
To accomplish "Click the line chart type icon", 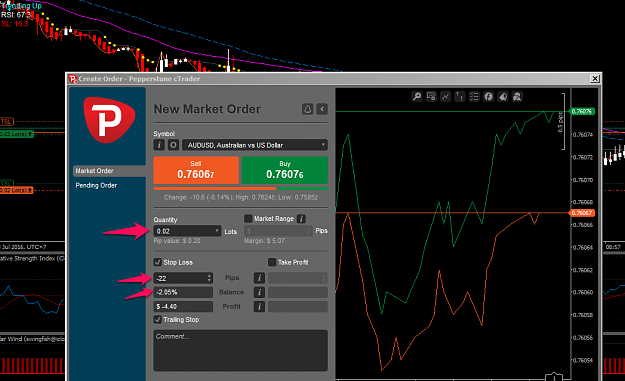I will [x=446, y=96].
